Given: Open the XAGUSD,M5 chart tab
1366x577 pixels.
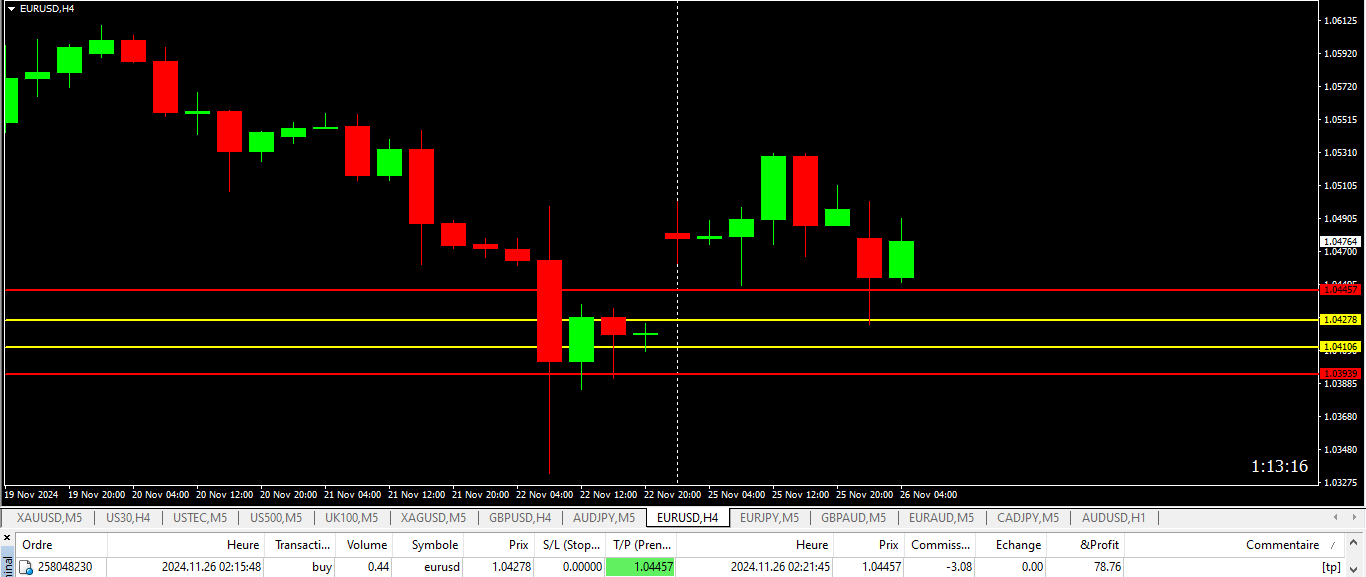Looking at the screenshot, I should pos(433,518).
